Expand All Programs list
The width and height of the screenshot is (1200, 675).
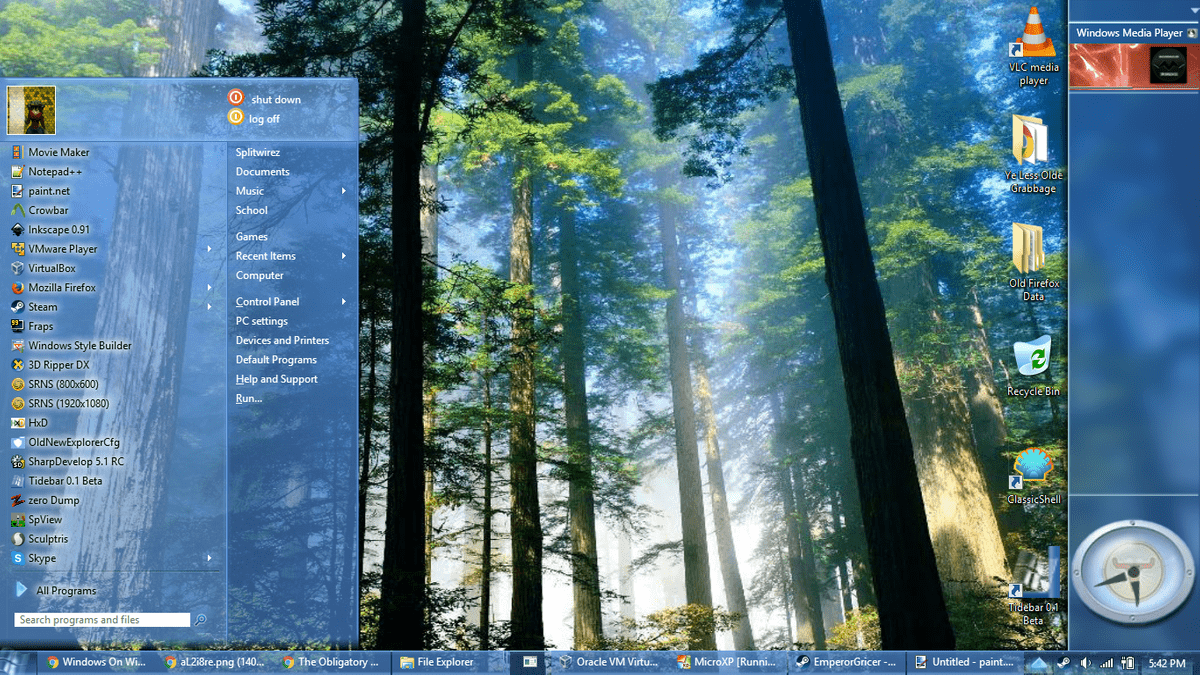click(65, 591)
